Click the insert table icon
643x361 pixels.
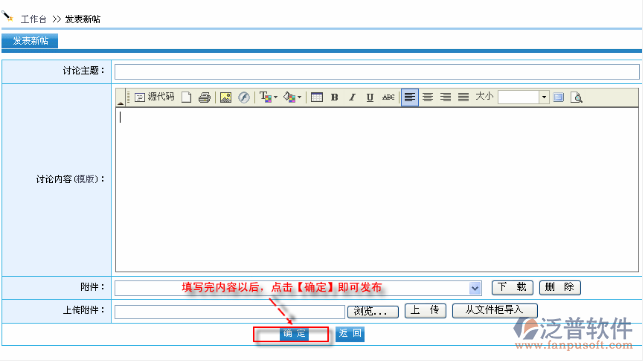317,97
